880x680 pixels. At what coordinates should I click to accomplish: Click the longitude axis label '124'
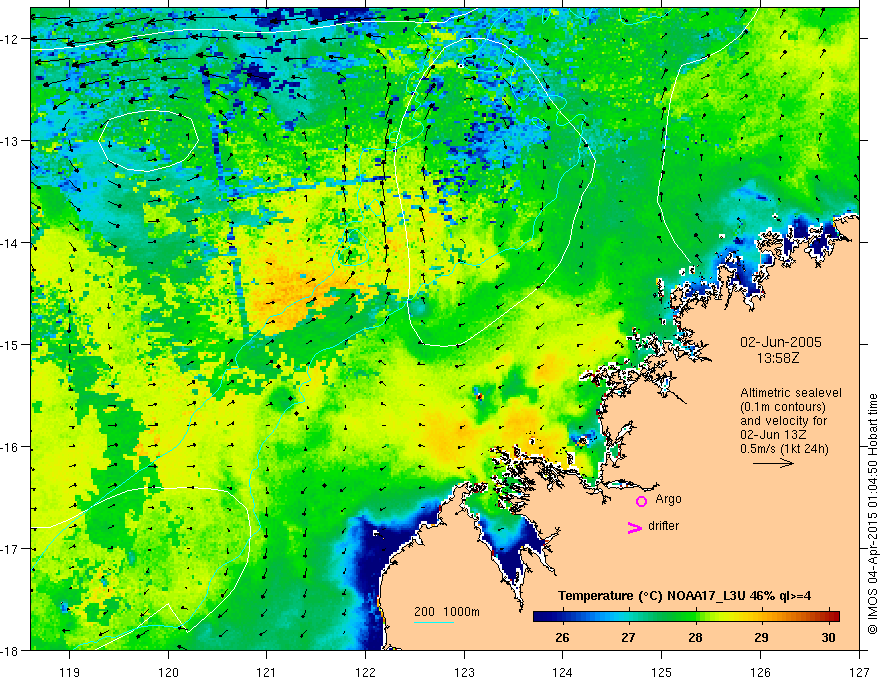(563, 672)
